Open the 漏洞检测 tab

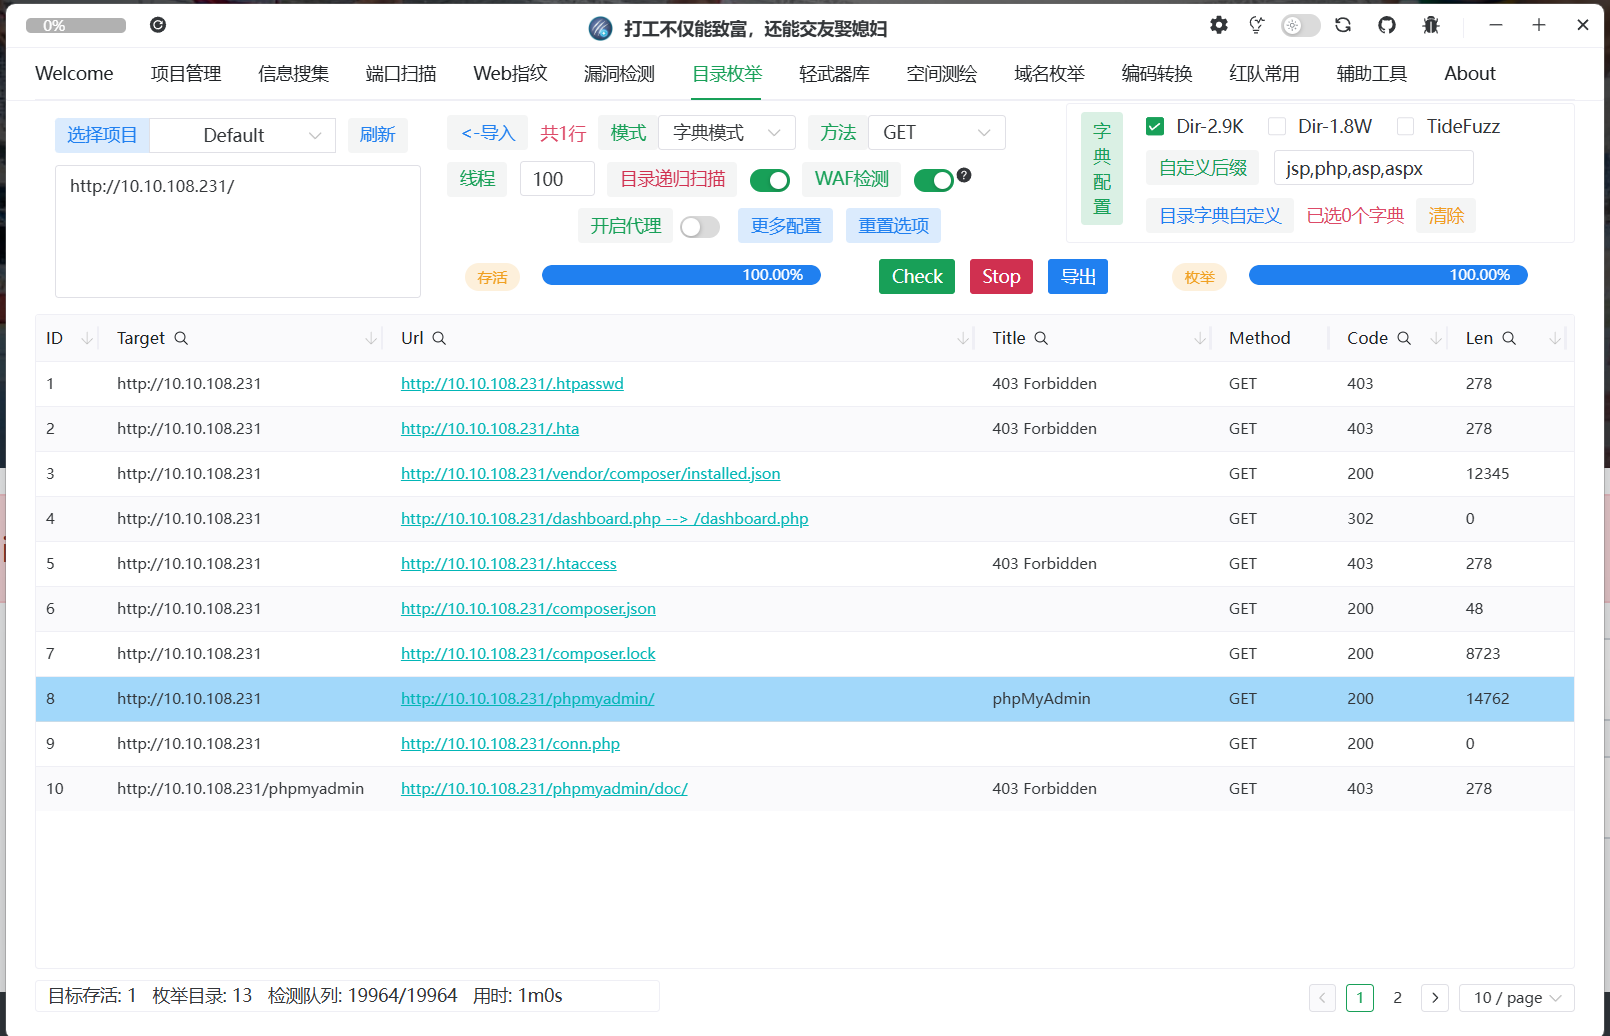619,74
